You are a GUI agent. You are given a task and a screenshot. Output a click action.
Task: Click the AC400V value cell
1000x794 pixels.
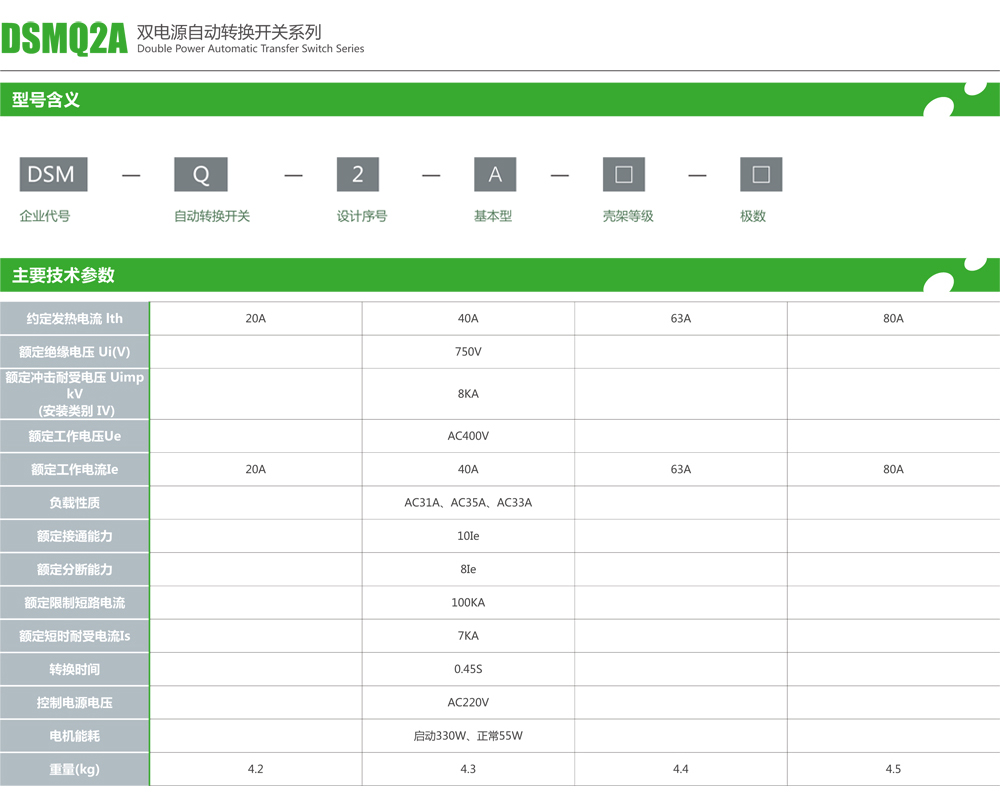[x=468, y=436]
